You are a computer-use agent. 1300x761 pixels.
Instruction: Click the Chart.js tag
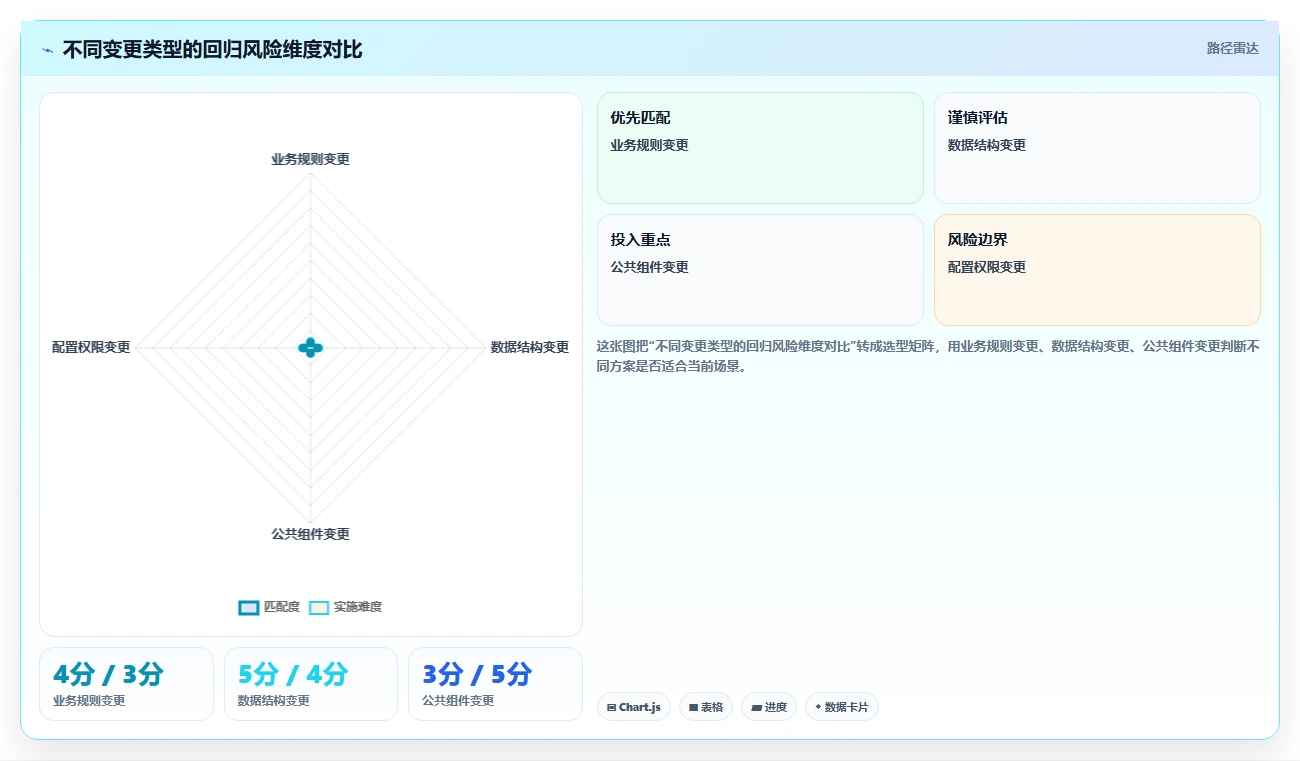point(634,707)
